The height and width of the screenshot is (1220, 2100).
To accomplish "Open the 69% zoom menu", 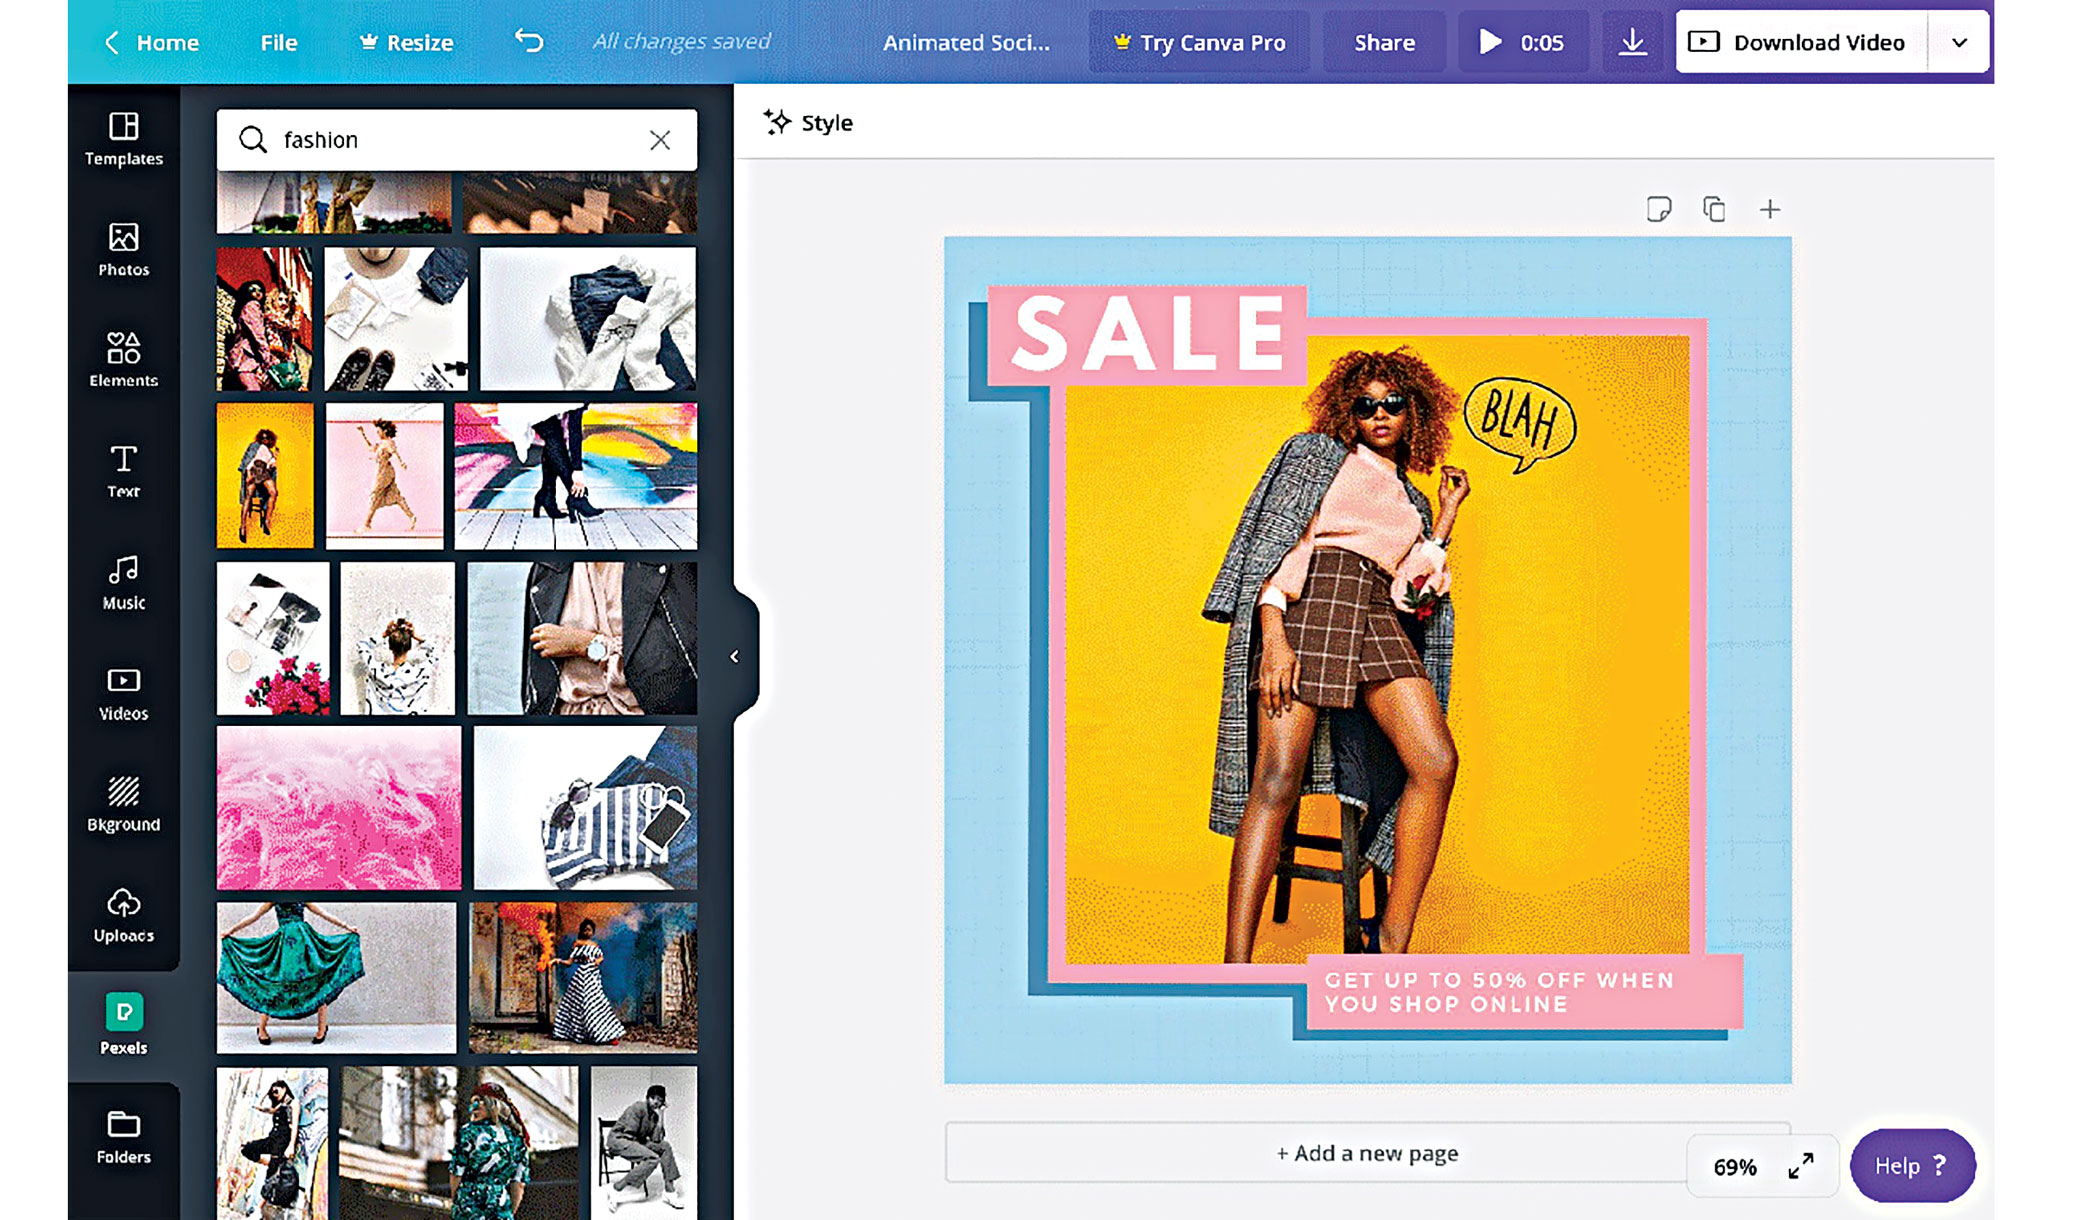I will pos(1734,1167).
